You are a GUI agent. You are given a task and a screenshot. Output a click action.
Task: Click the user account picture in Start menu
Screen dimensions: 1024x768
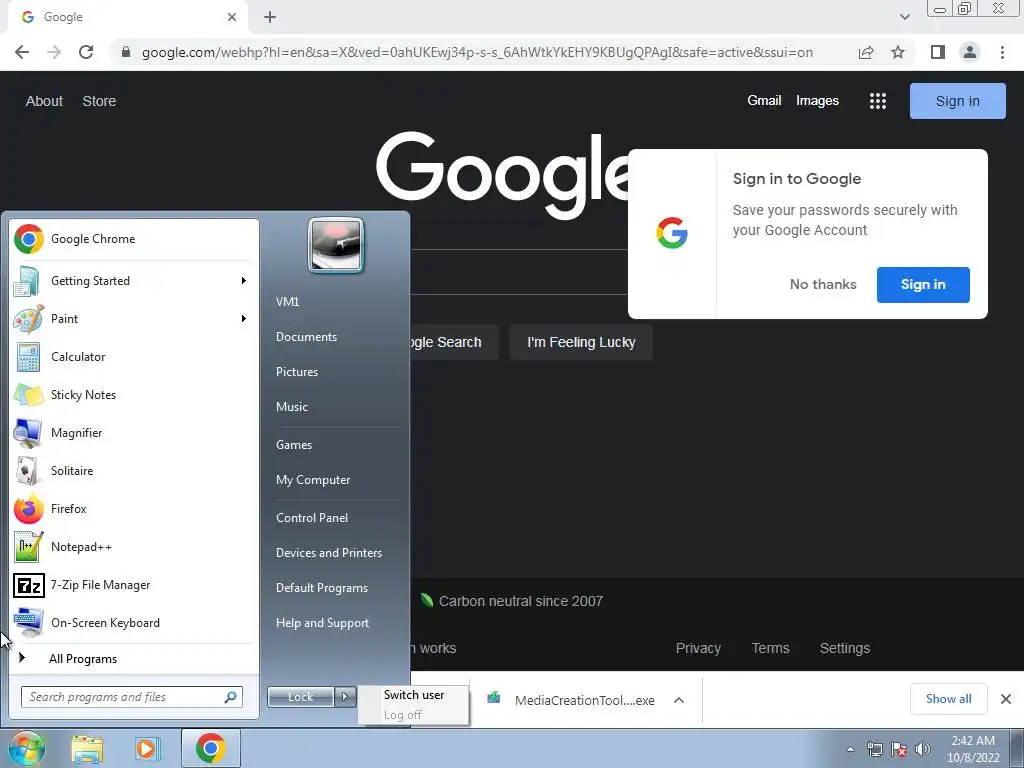(x=336, y=245)
